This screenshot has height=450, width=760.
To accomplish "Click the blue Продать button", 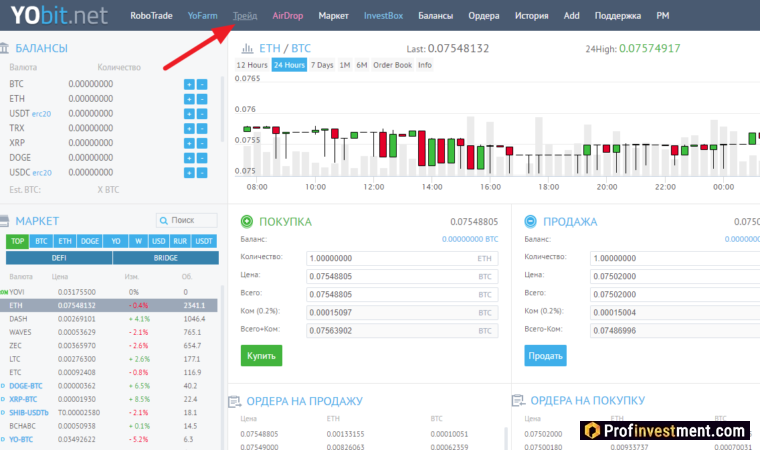I will coord(545,355).
